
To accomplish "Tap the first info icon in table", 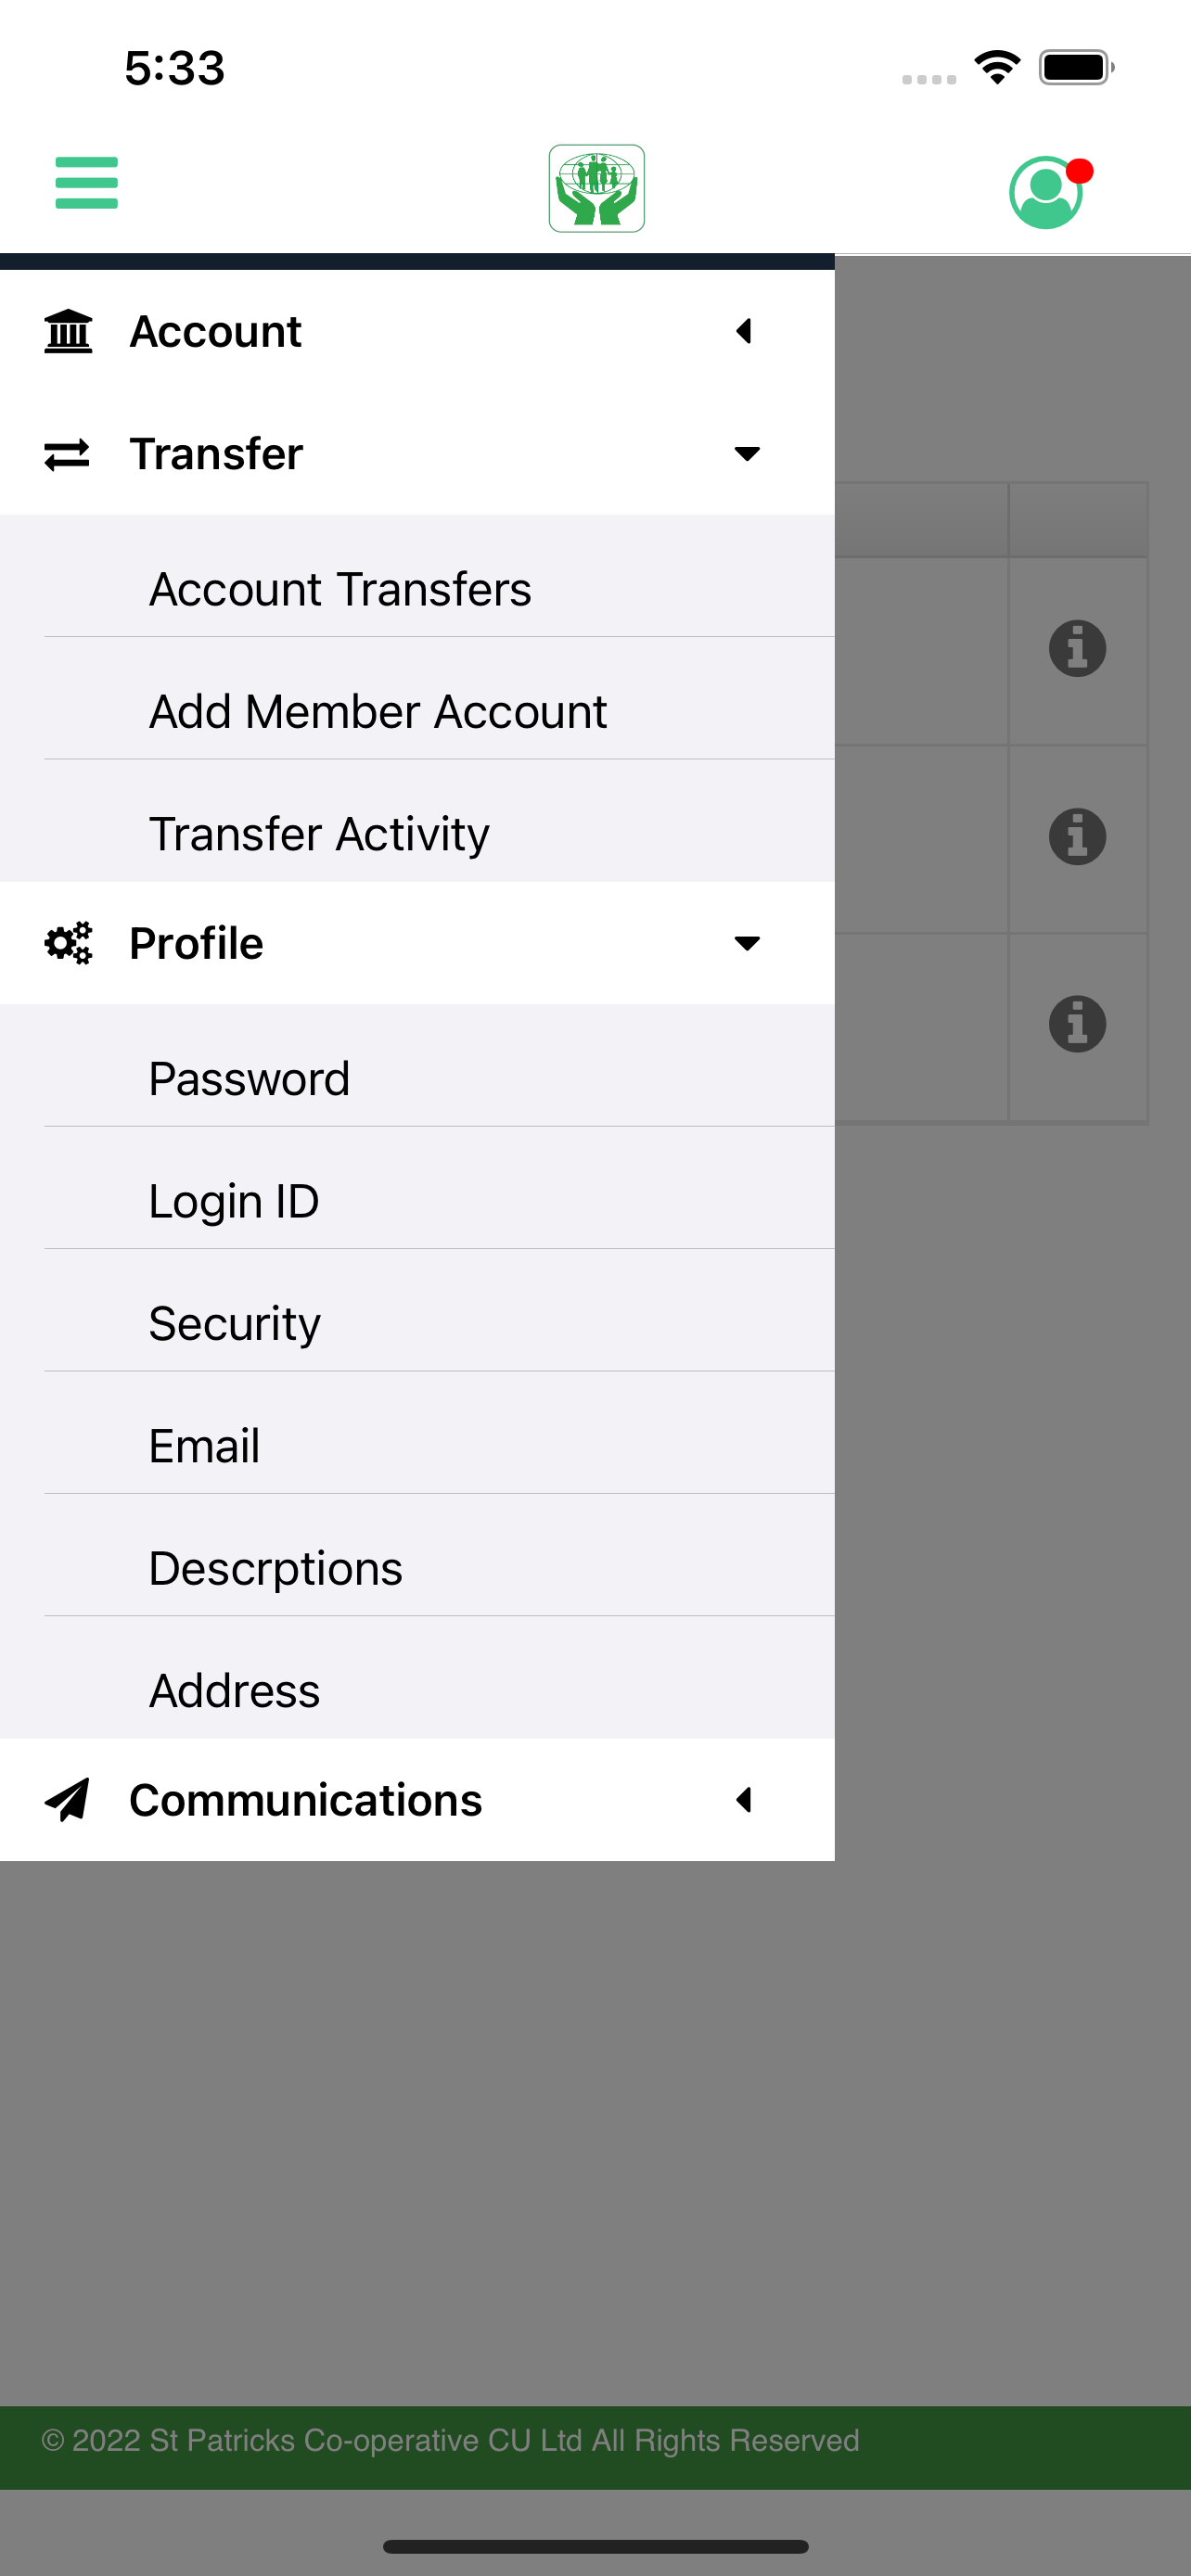I will point(1077,649).
